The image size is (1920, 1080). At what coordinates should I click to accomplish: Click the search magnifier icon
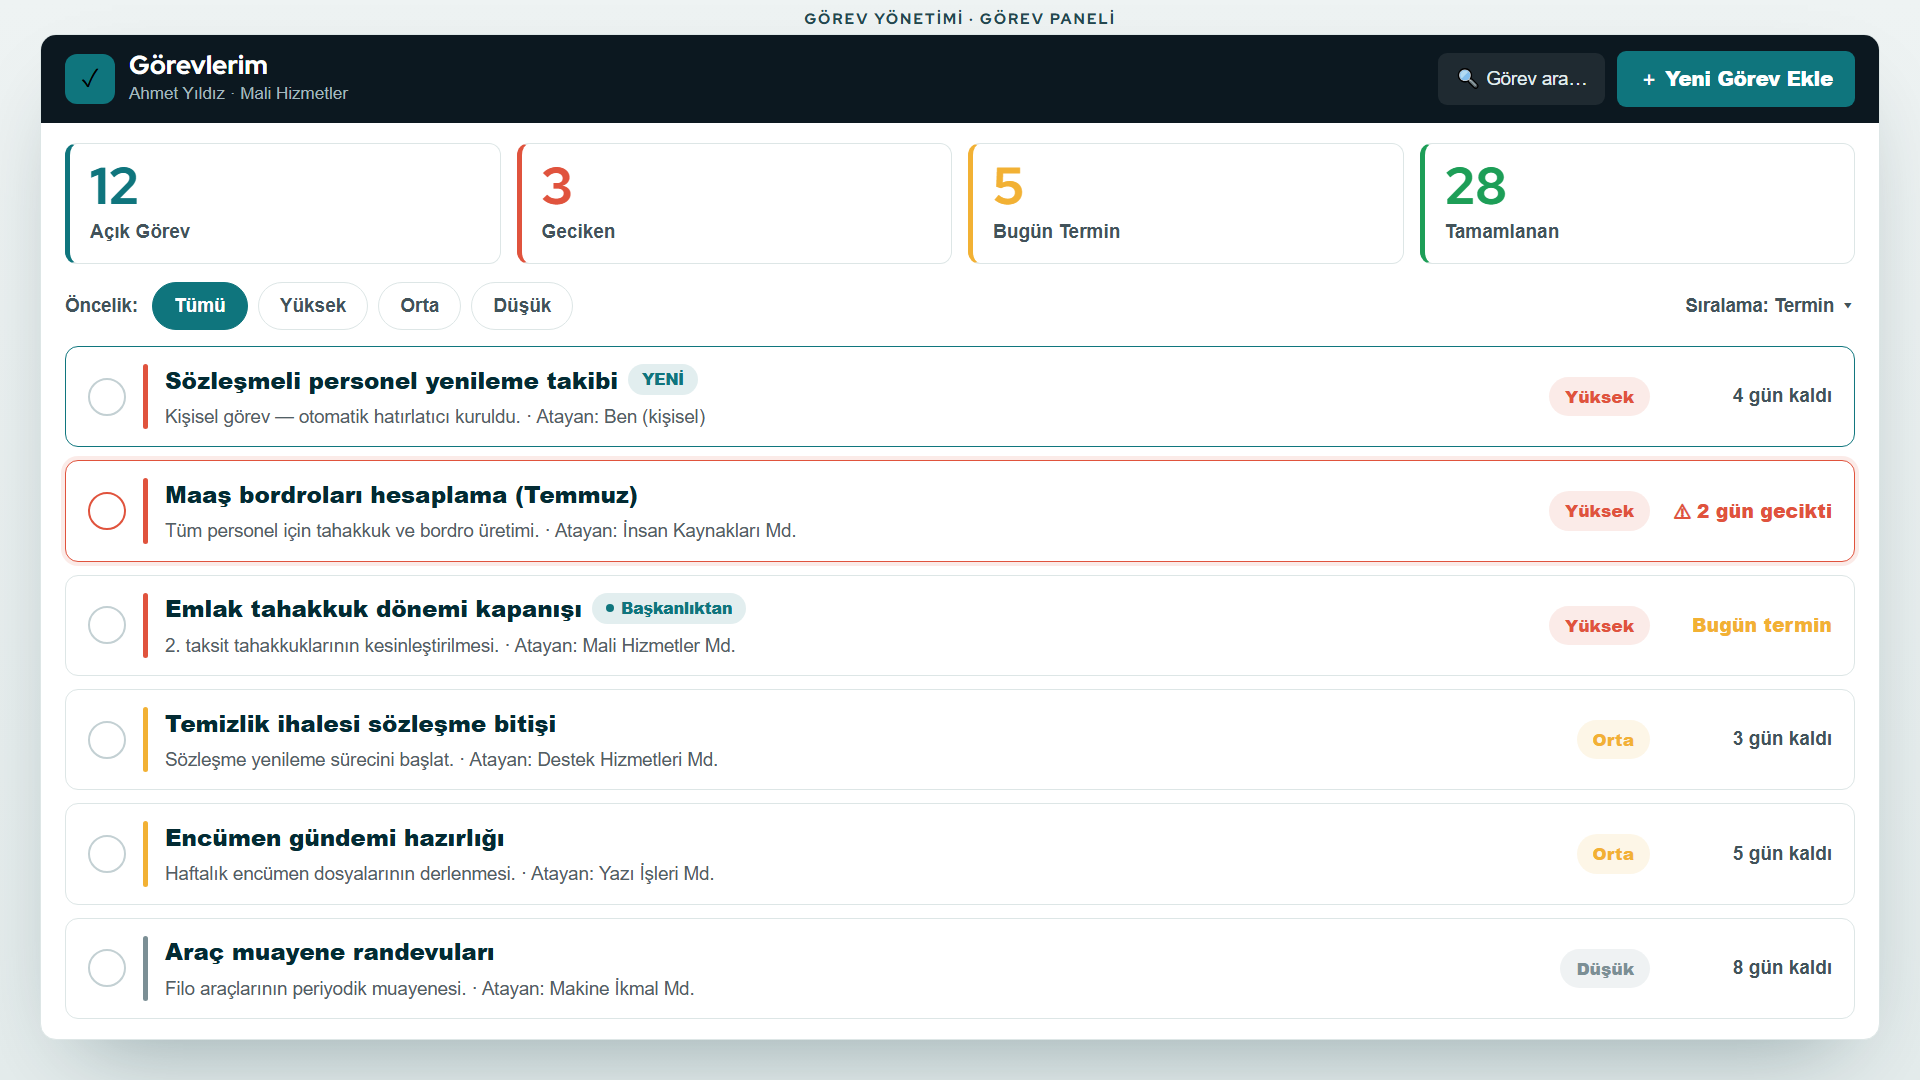tap(1467, 78)
